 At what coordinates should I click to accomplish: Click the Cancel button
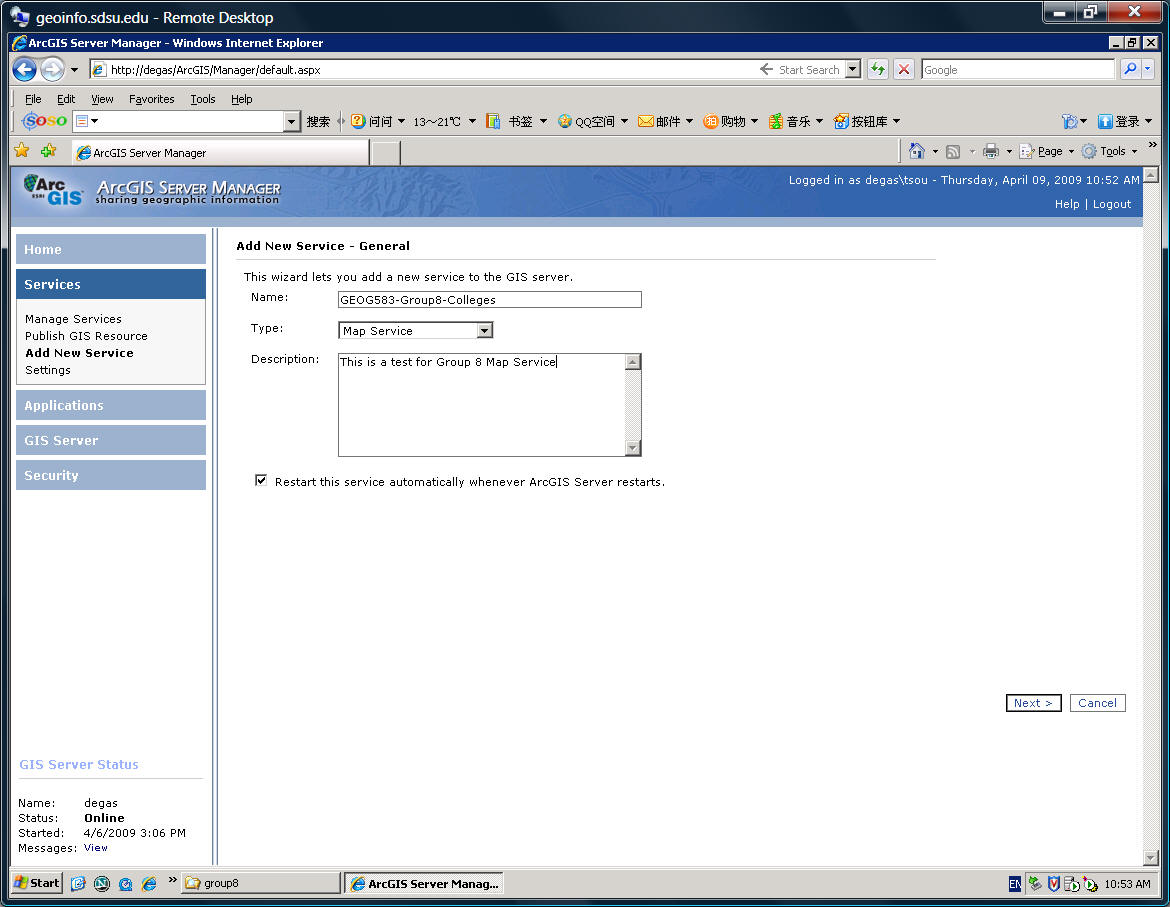tap(1097, 703)
